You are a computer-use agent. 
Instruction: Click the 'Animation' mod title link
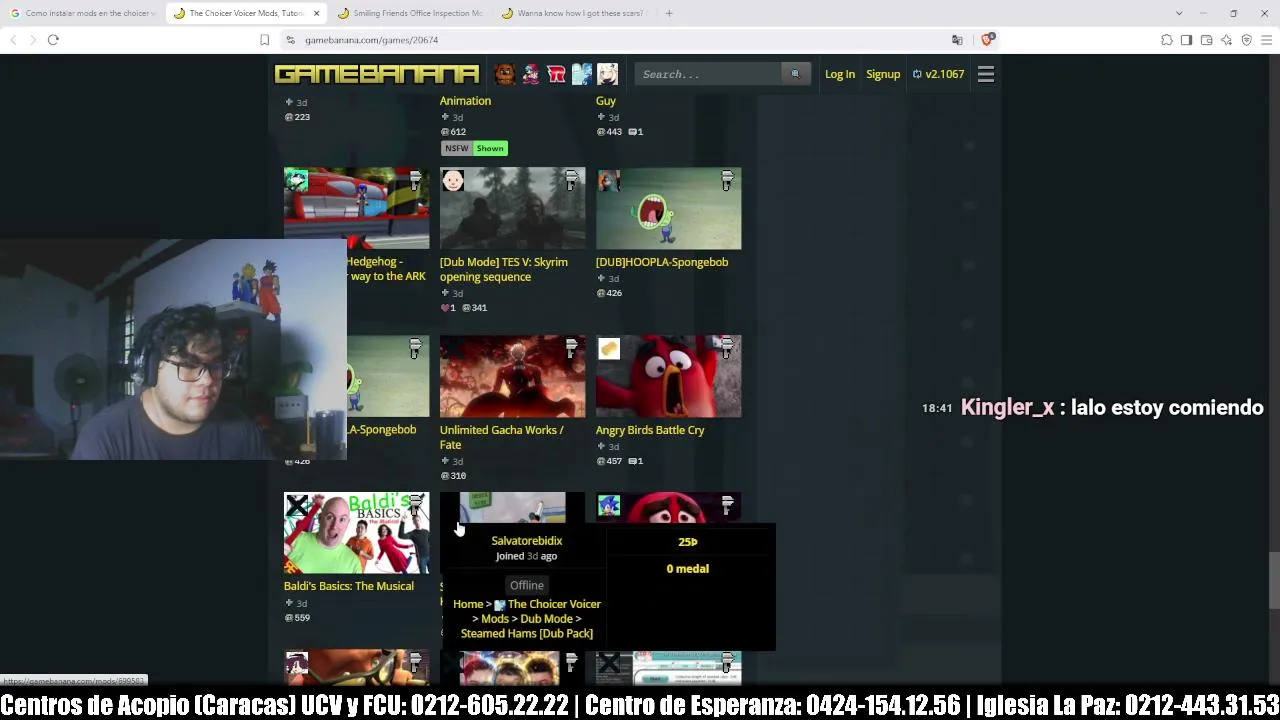coord(466,101)
